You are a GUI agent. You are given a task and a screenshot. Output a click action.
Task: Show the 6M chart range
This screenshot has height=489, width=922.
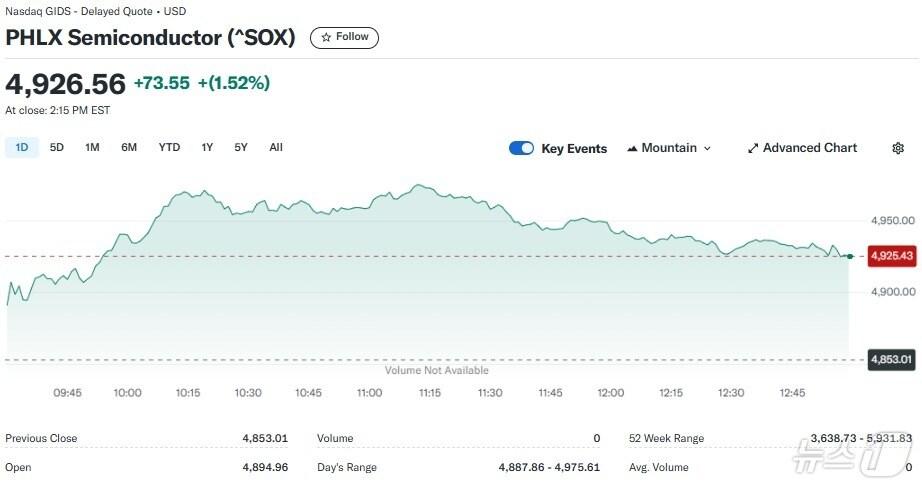click(129, 147)
